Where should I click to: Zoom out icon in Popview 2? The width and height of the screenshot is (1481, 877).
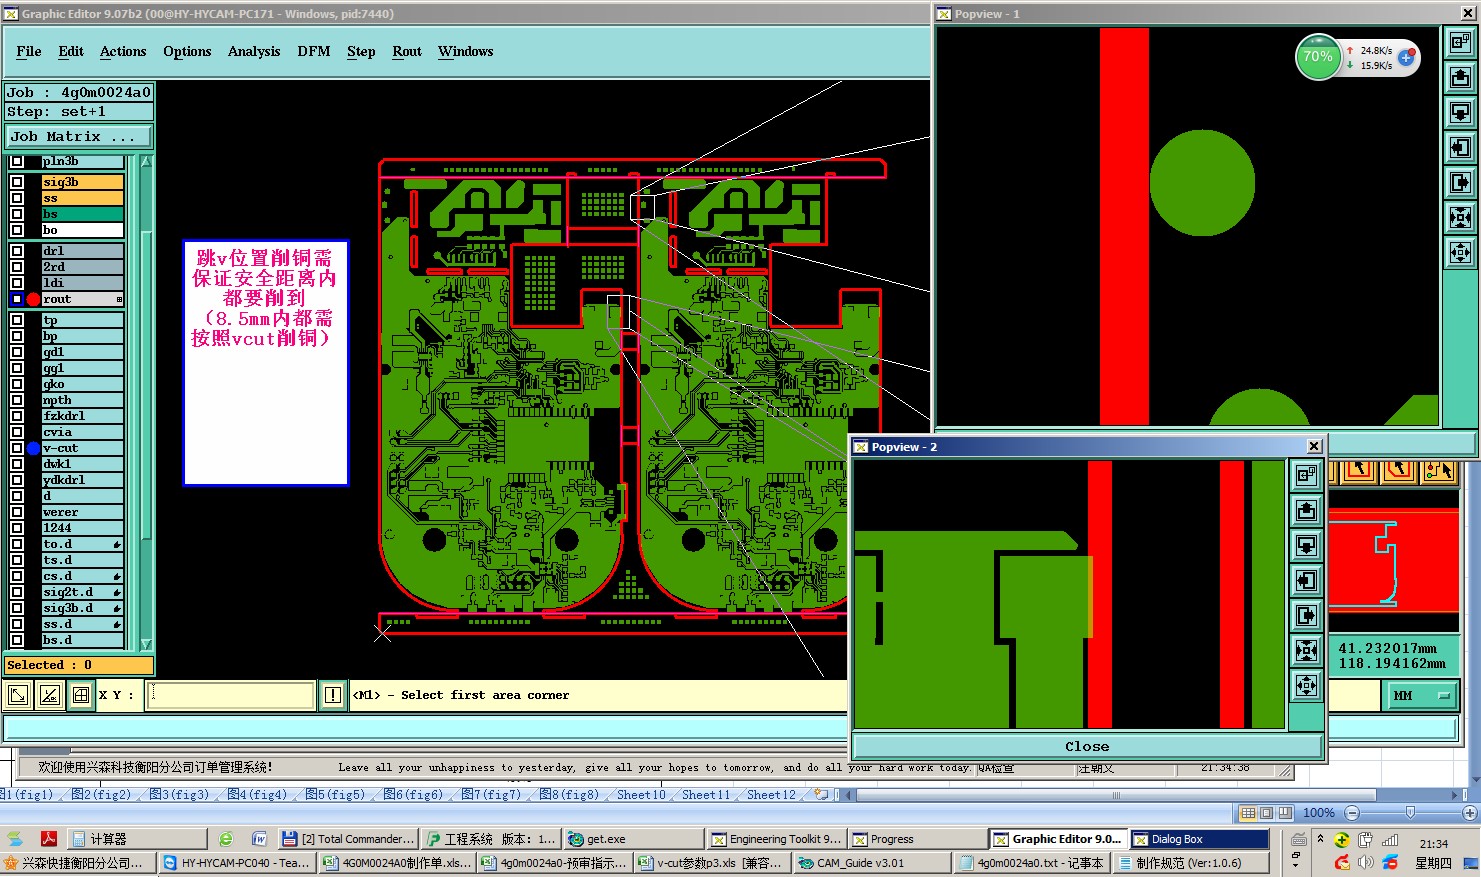click(1306, 686)
